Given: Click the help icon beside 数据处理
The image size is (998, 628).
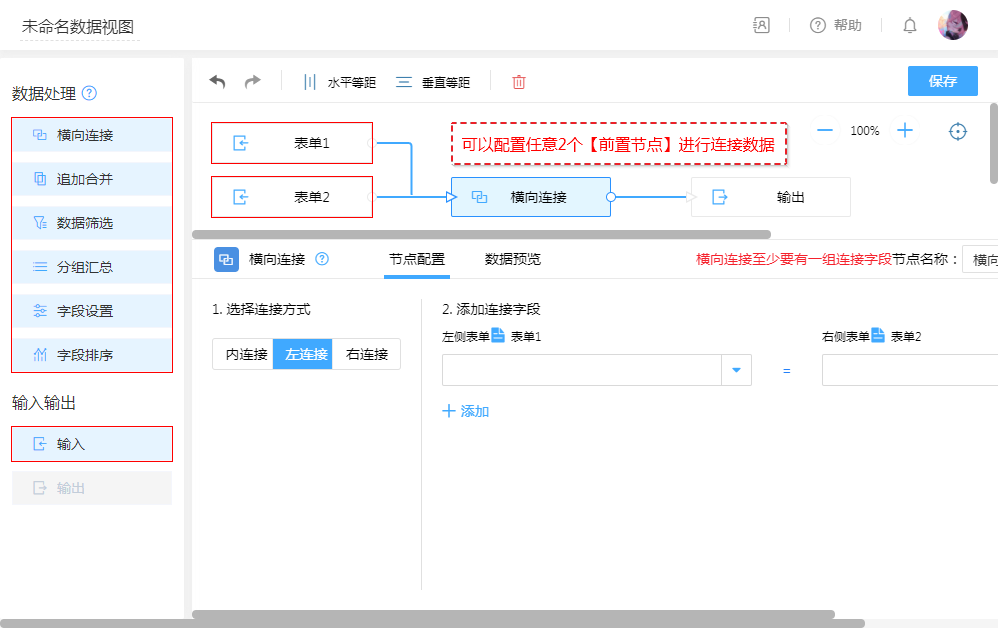Looking at the screenshot, I should point(89,93).
